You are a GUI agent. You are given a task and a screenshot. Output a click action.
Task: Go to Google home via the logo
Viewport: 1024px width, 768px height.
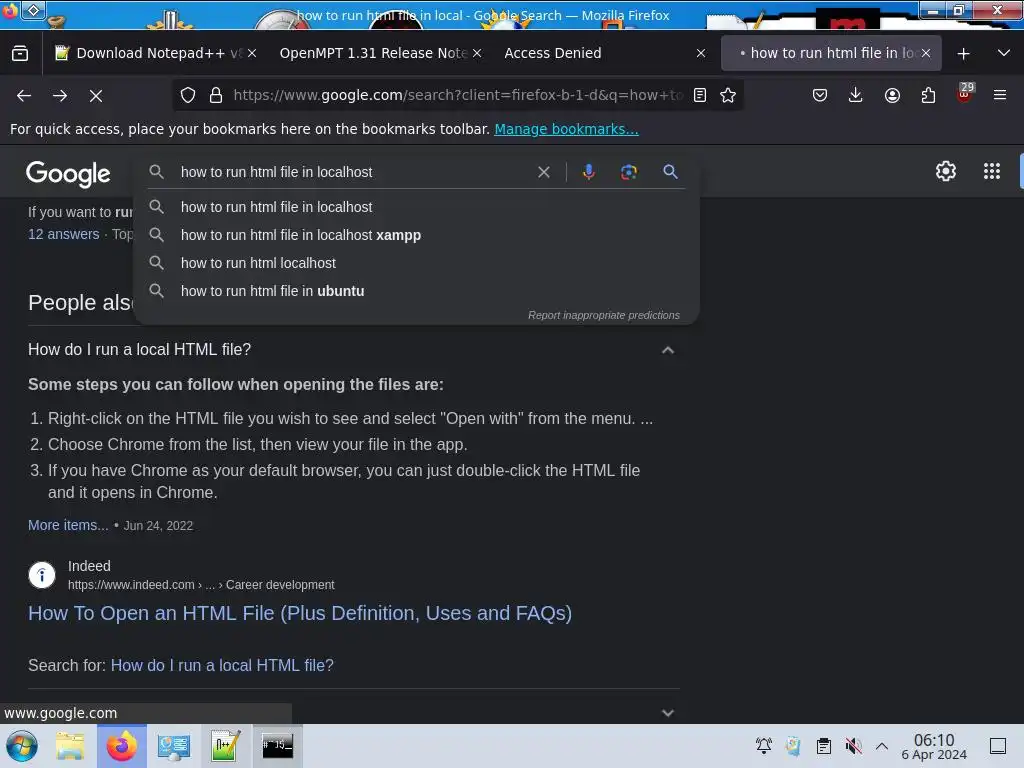(x=68, y=174)
